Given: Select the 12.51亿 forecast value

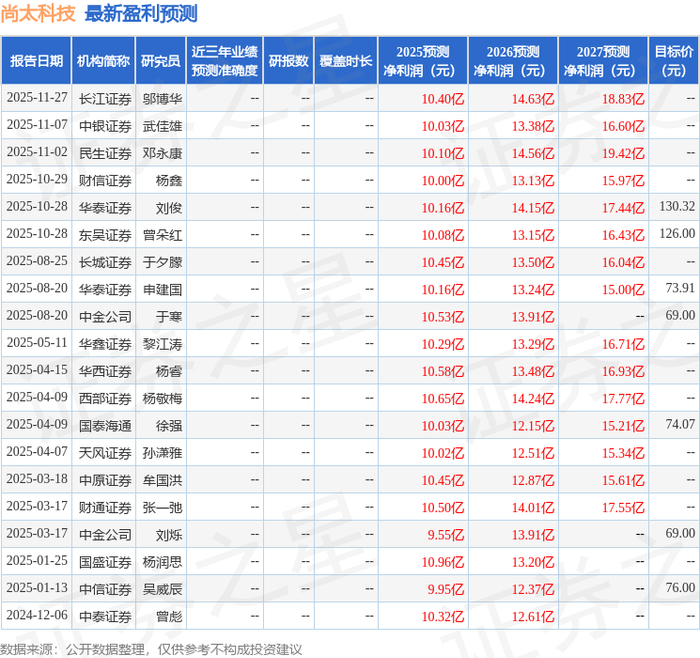Looking at the screenshot, I should [x=533, y=453].
